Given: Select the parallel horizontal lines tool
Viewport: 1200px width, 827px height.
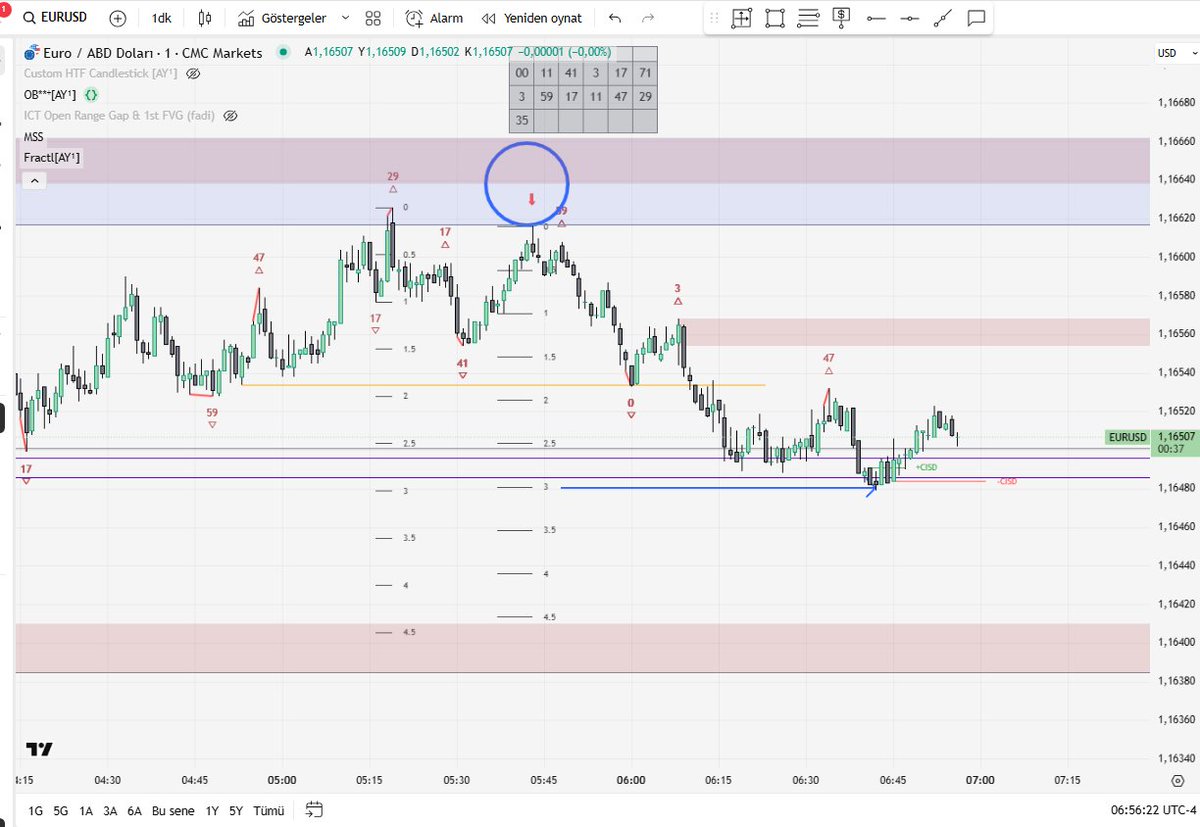Looking at the screenshot, I should point(809,17).
